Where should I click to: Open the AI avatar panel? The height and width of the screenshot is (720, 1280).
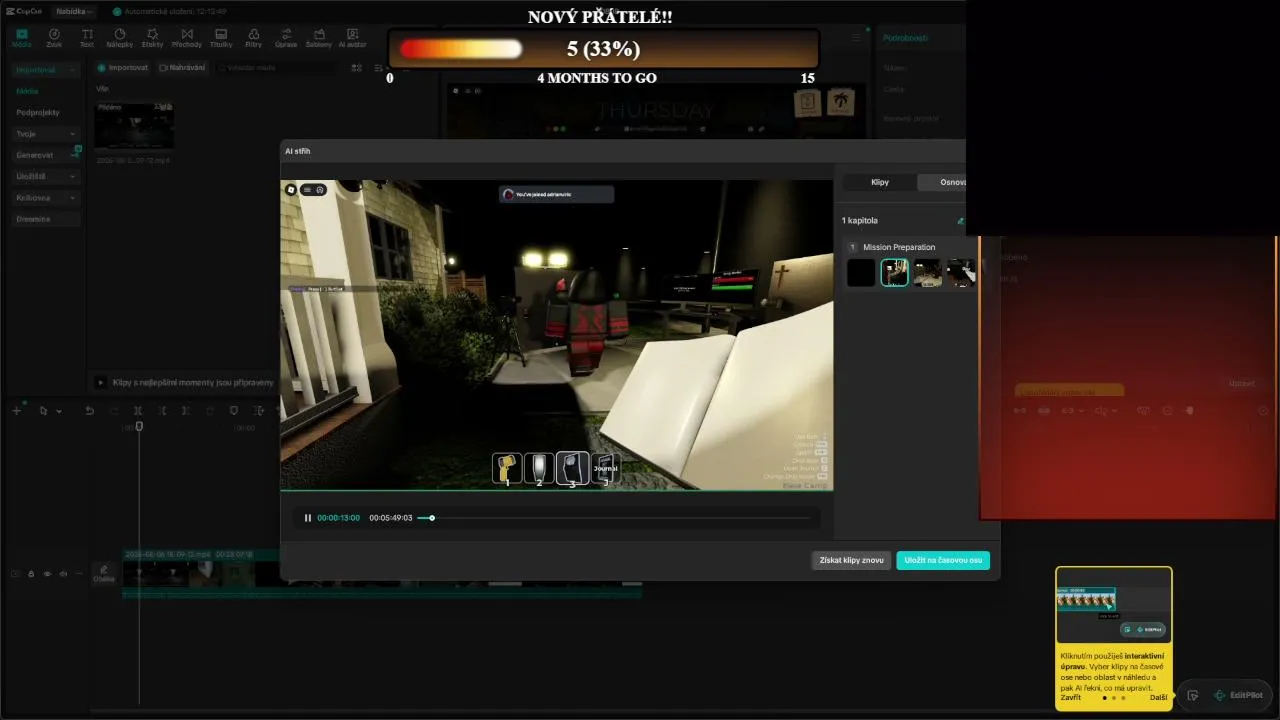[x=353, y=38]
